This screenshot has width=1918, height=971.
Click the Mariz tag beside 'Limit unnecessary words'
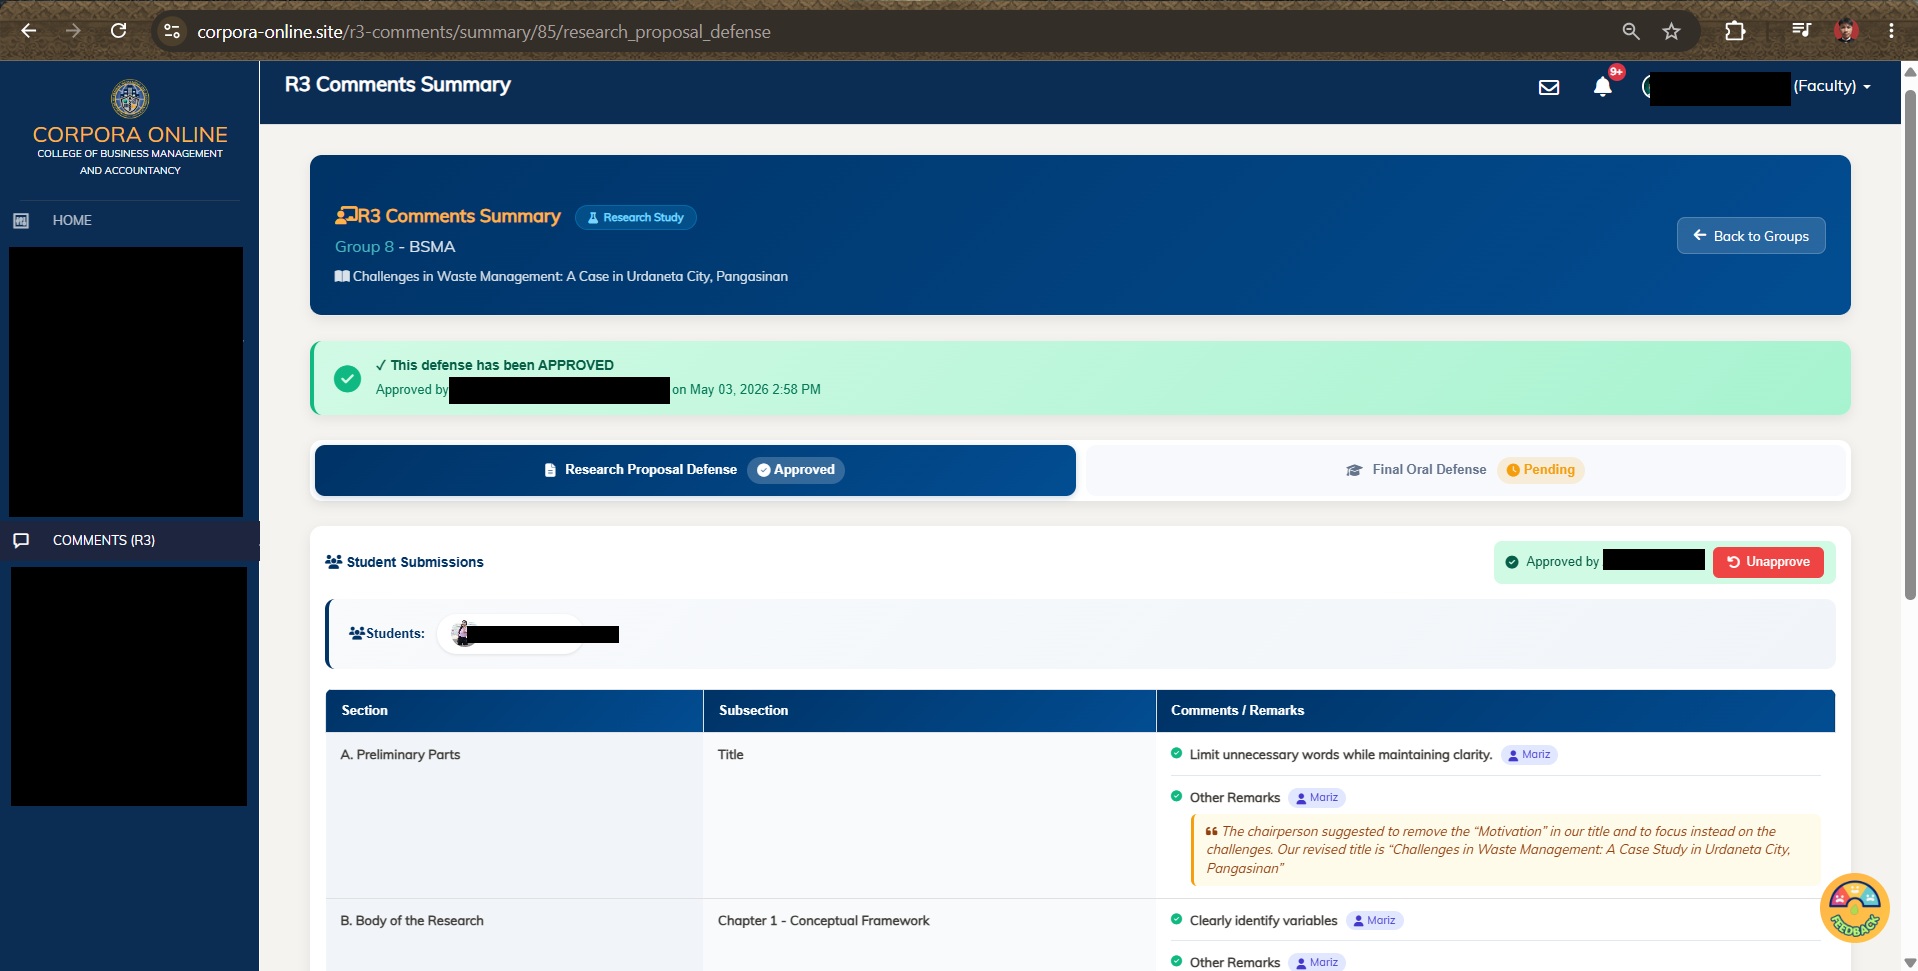1529,755
